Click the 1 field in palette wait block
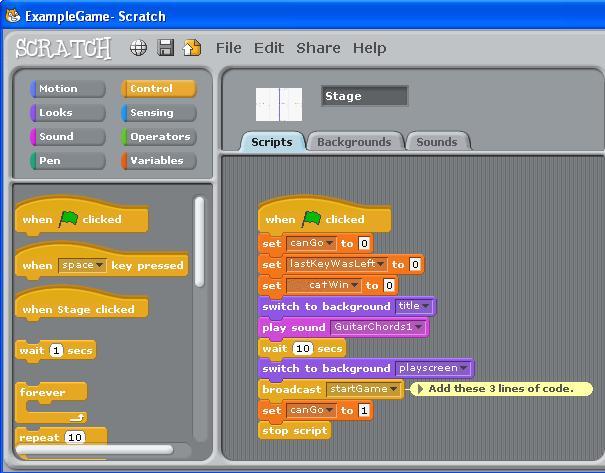The height and width of the screenshot is (473, 605). pos(56,350)
